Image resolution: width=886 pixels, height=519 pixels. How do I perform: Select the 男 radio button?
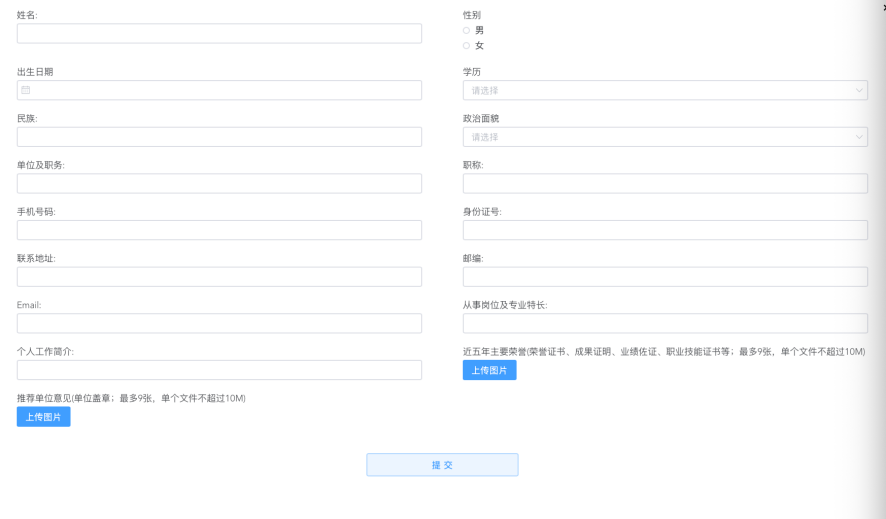coord(466,30)
